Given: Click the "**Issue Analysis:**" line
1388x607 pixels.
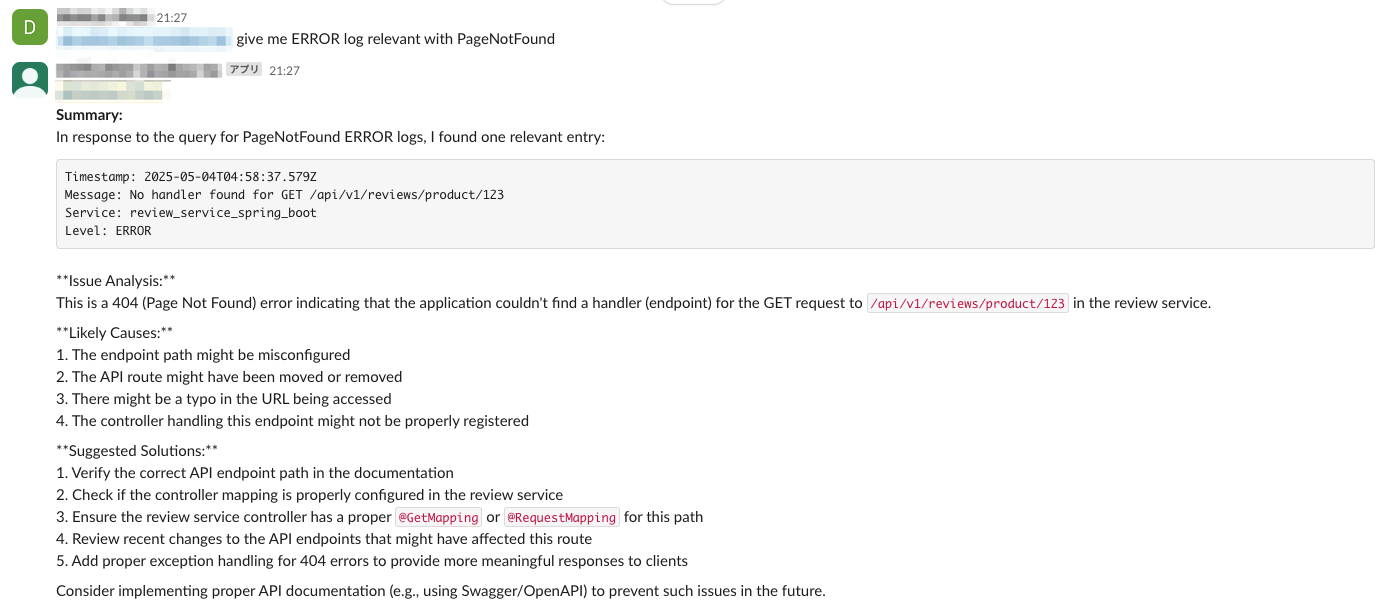Looking at the screenshot, I should [113, 280].
